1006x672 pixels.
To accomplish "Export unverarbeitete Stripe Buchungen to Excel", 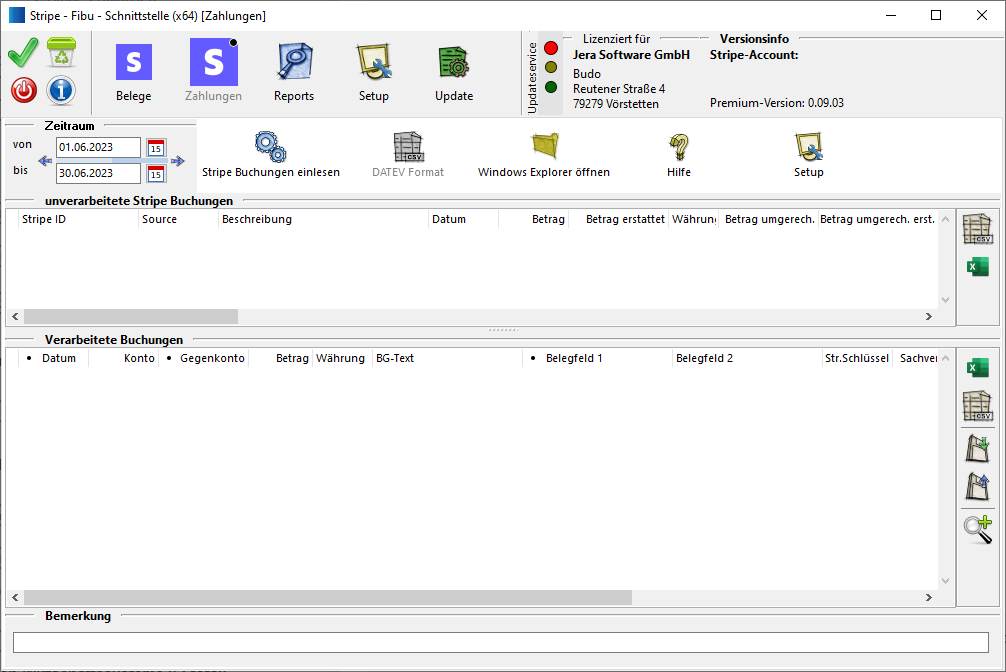I will 977,267.
